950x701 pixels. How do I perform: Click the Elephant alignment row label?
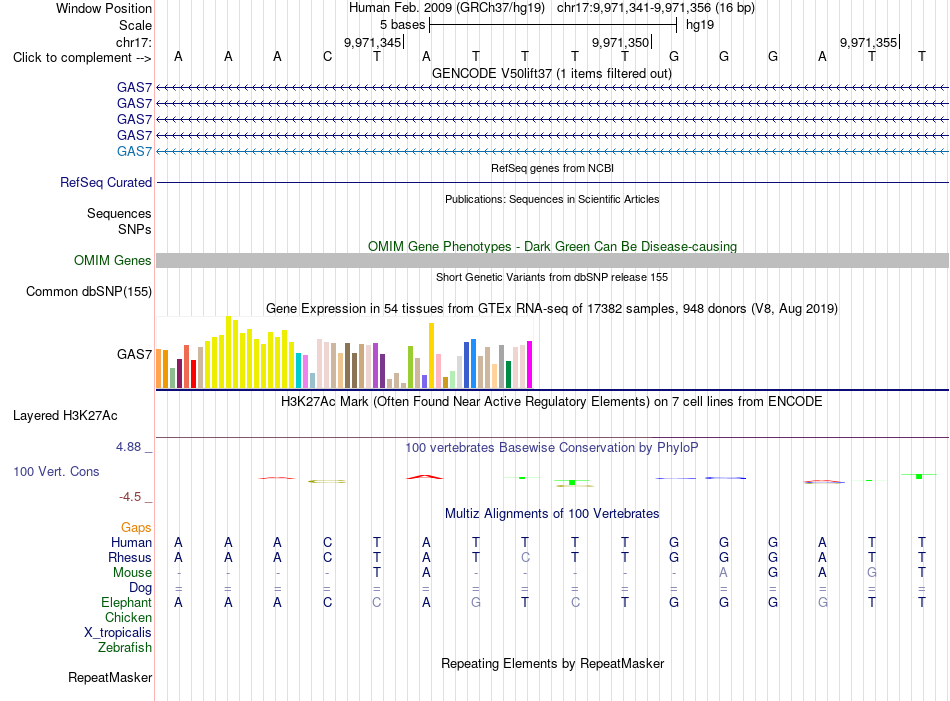pos(127,602)
